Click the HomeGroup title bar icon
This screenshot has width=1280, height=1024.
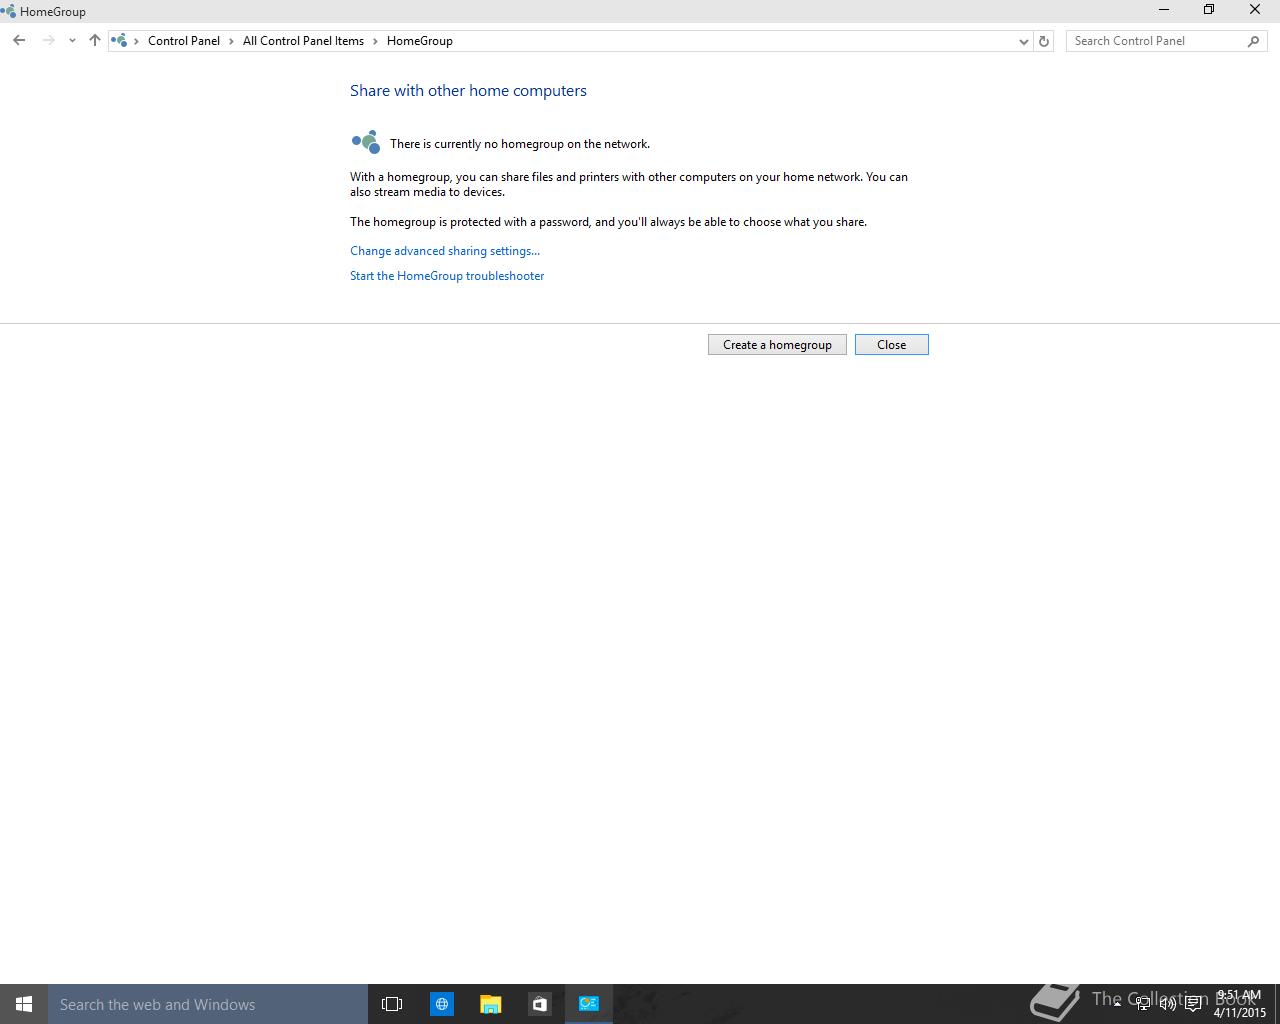(8, 11)
